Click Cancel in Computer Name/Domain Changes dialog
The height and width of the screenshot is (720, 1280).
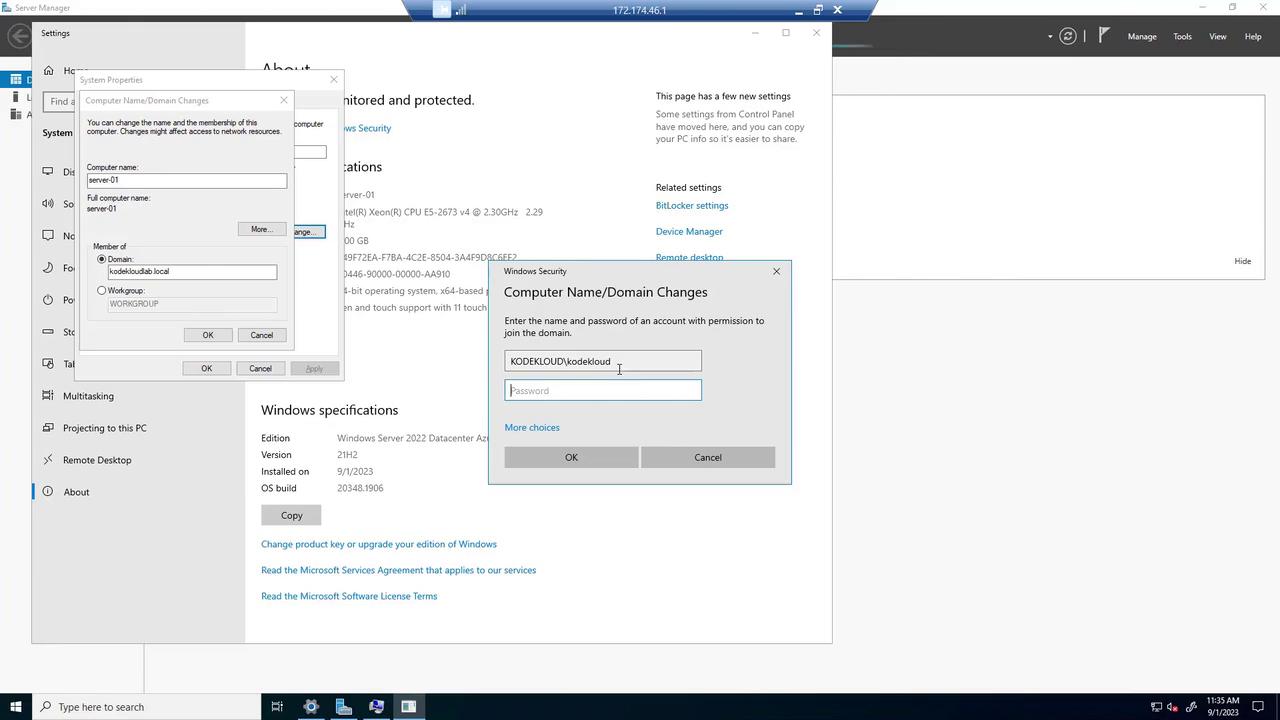coord(262,335)
